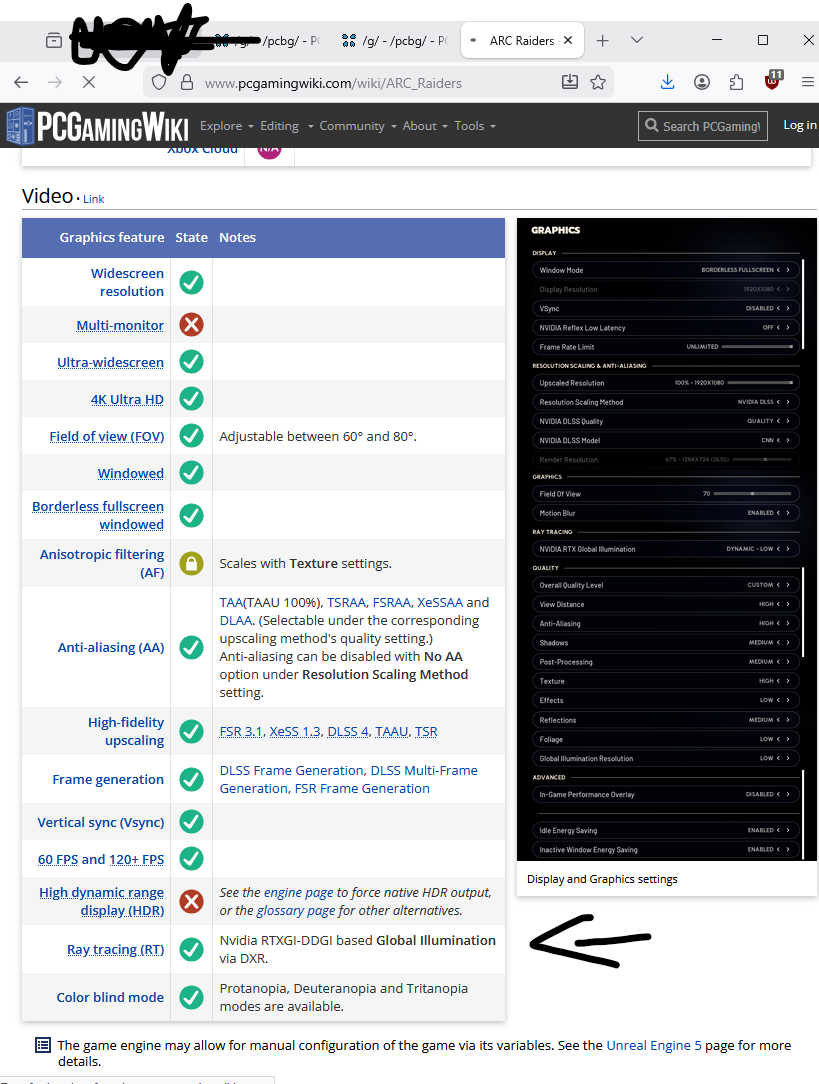Click the search magnifier icon
819x1084 pixels.
point(652,126)
